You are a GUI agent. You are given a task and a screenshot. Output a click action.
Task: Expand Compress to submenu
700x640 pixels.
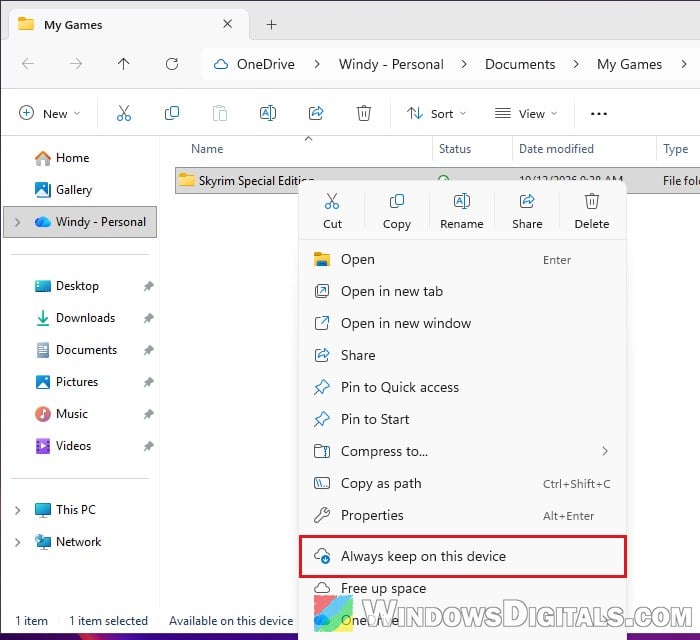coord(605,451)
